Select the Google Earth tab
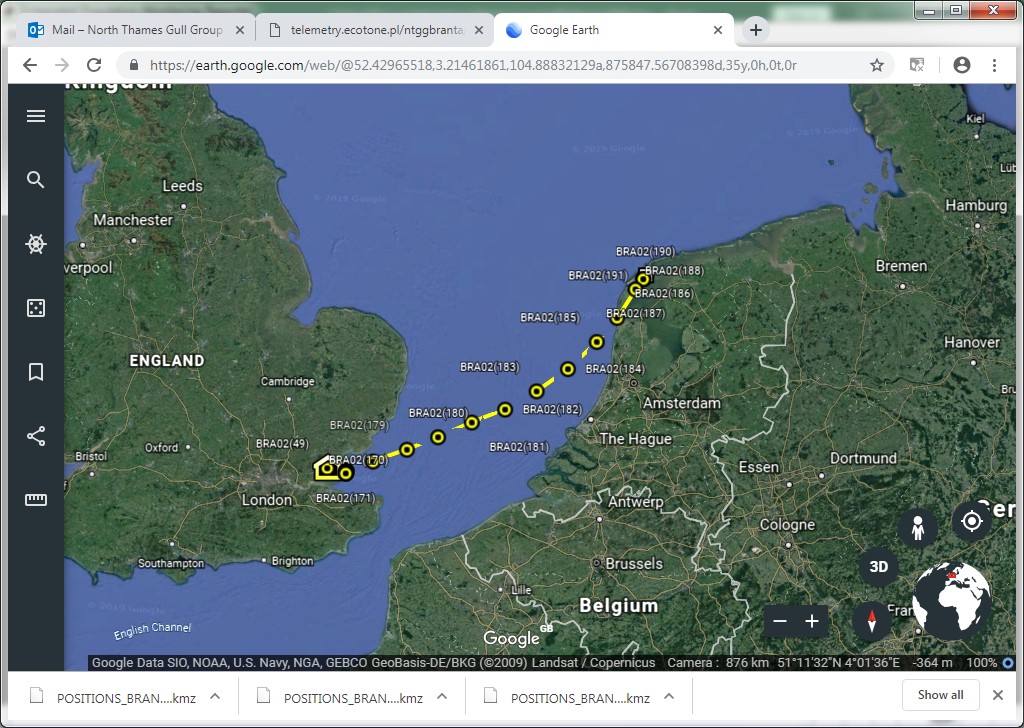This screenshot has width=1024, height=728. (x=614, y=30)
